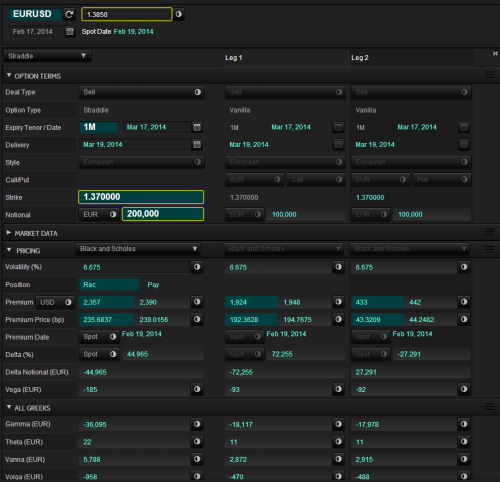Open Leg 2 expiry date calendar

click(x=464, y=127)
